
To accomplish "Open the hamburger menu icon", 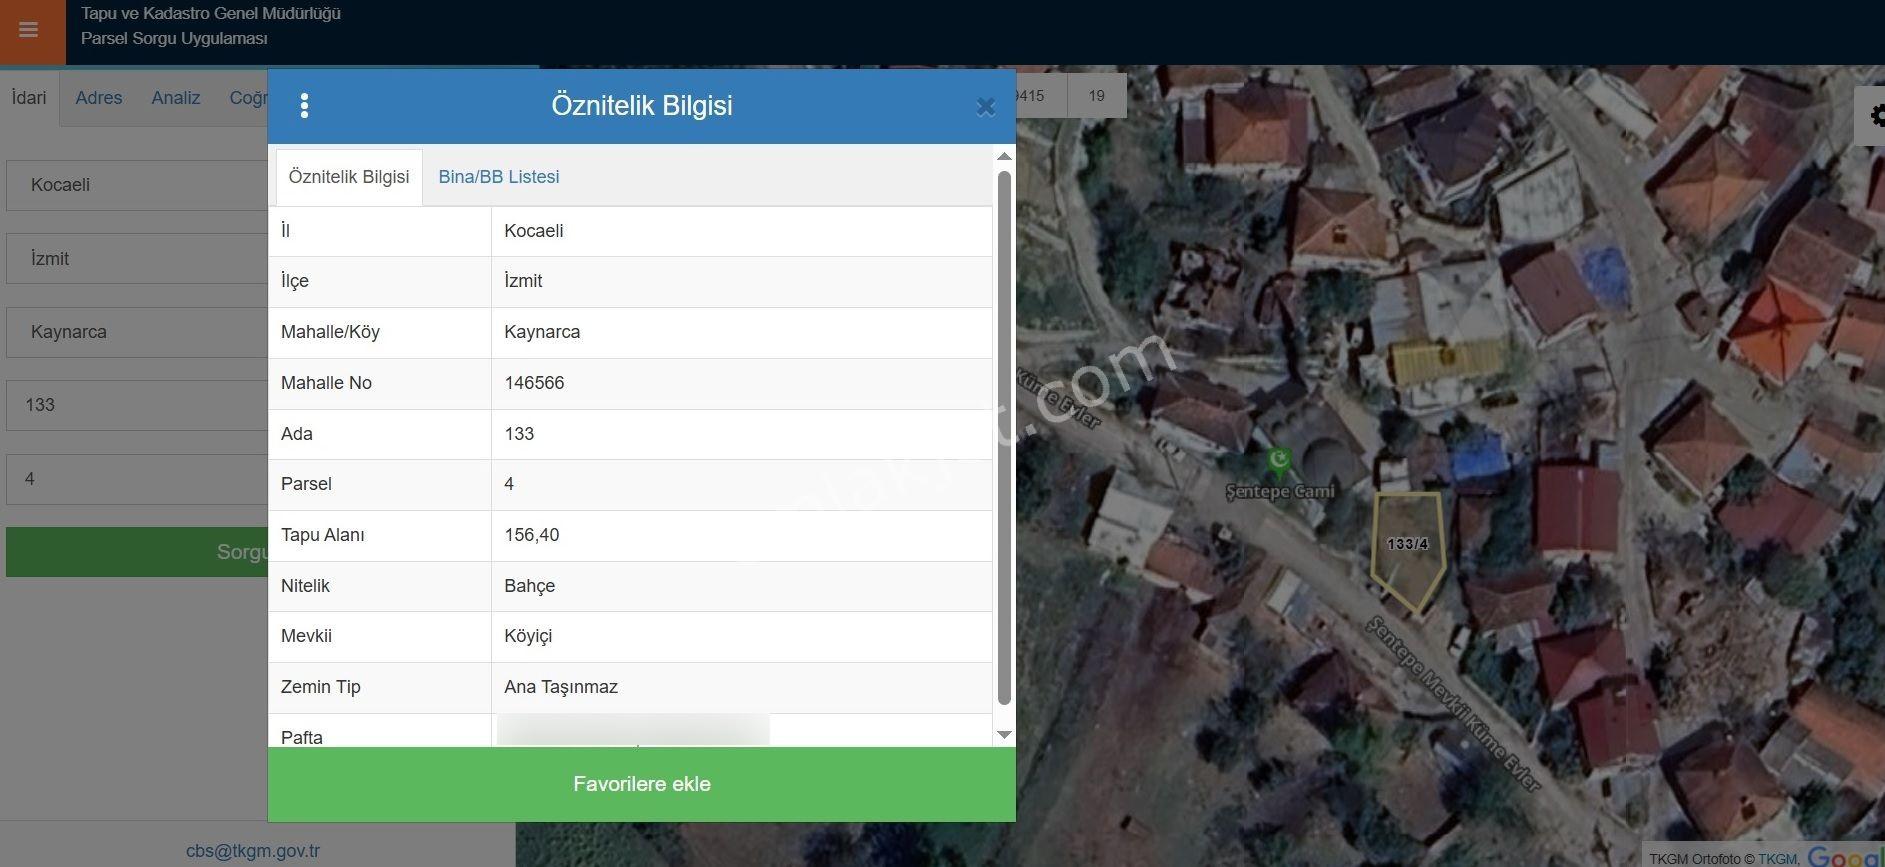I will click(x=29, y=30).
